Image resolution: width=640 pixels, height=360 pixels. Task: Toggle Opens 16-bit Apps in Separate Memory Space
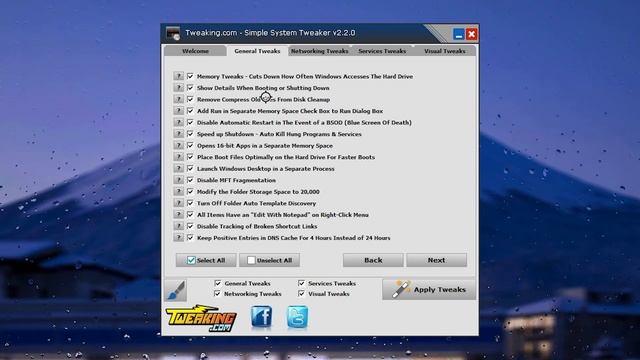point(190,145)
